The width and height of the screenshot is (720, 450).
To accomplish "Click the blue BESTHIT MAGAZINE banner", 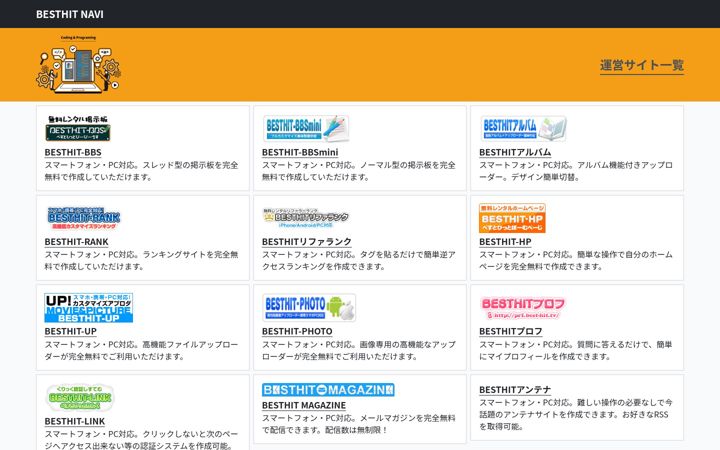I will (x=328, y=390).
